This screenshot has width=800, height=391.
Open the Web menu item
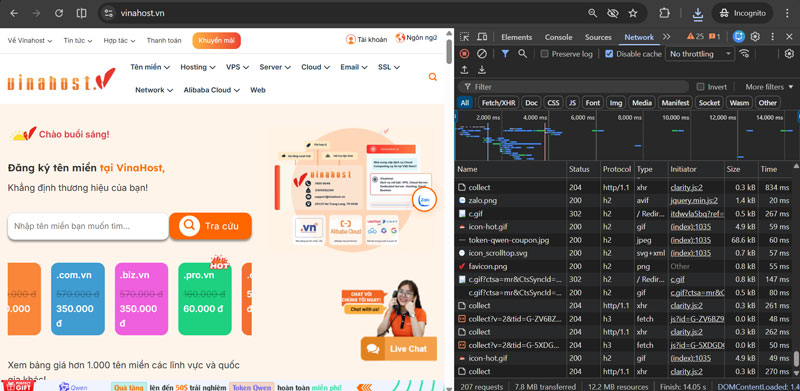258,90
